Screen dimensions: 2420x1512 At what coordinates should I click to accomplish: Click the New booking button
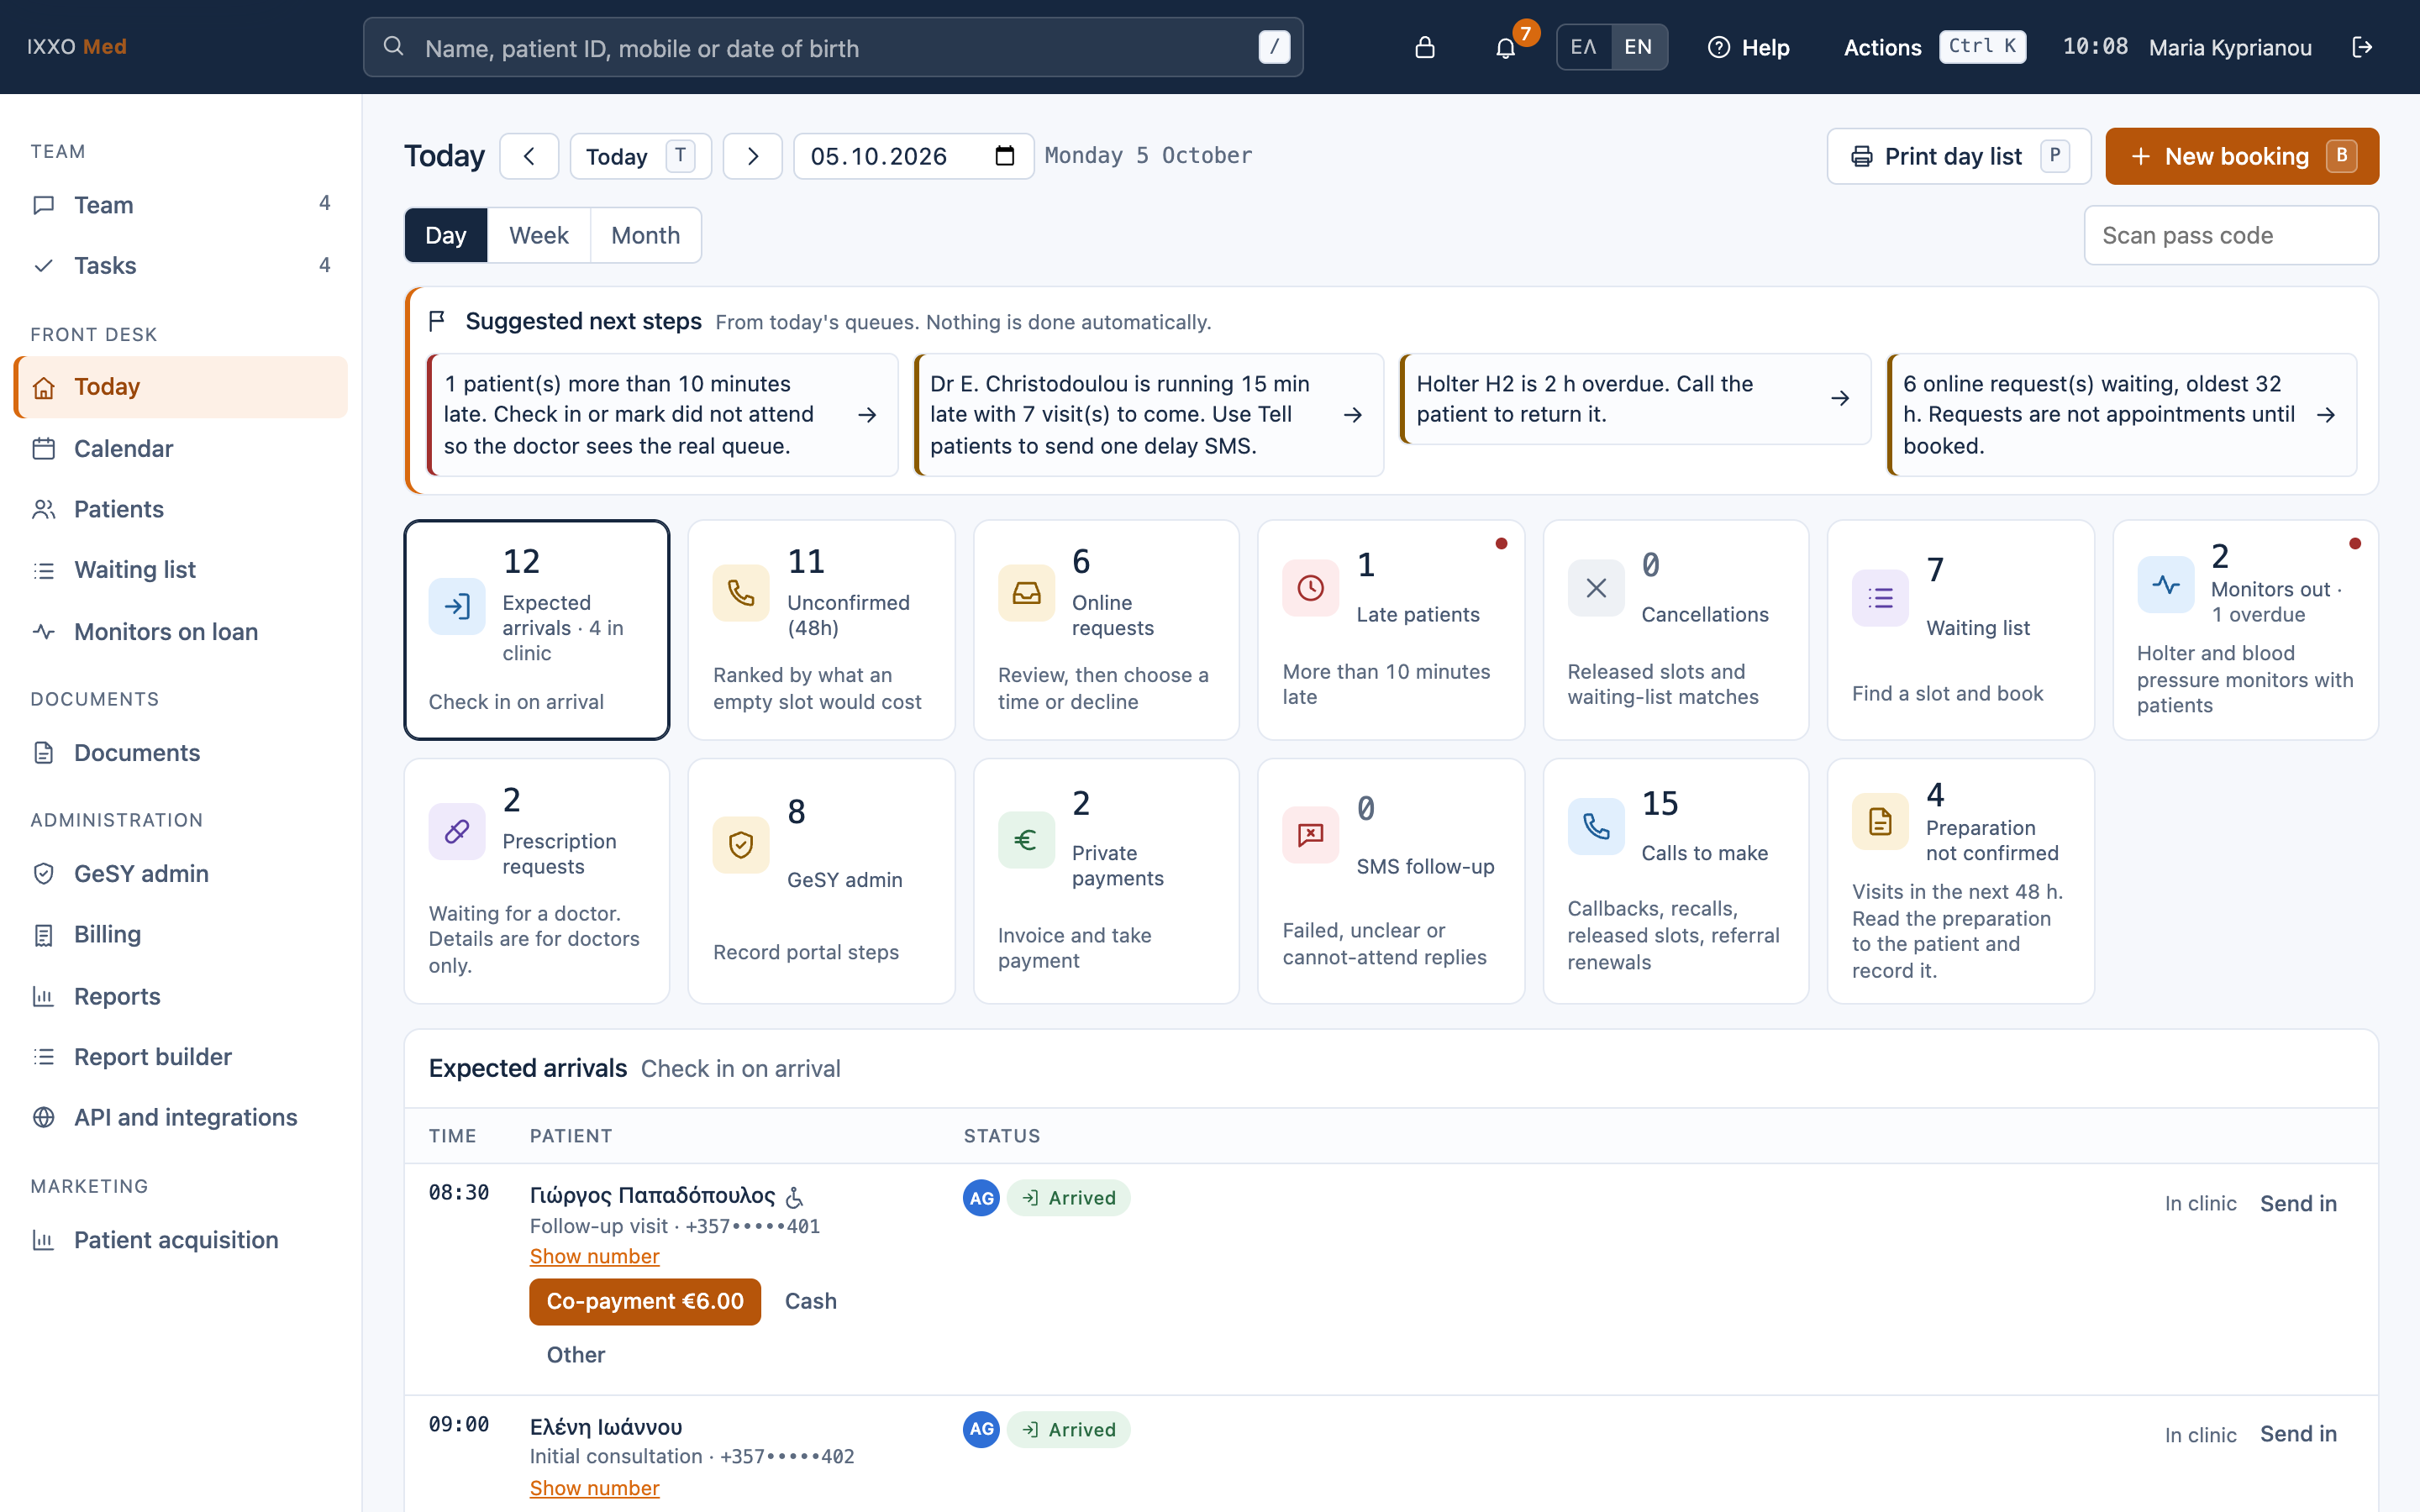[x=2242, y=156]
